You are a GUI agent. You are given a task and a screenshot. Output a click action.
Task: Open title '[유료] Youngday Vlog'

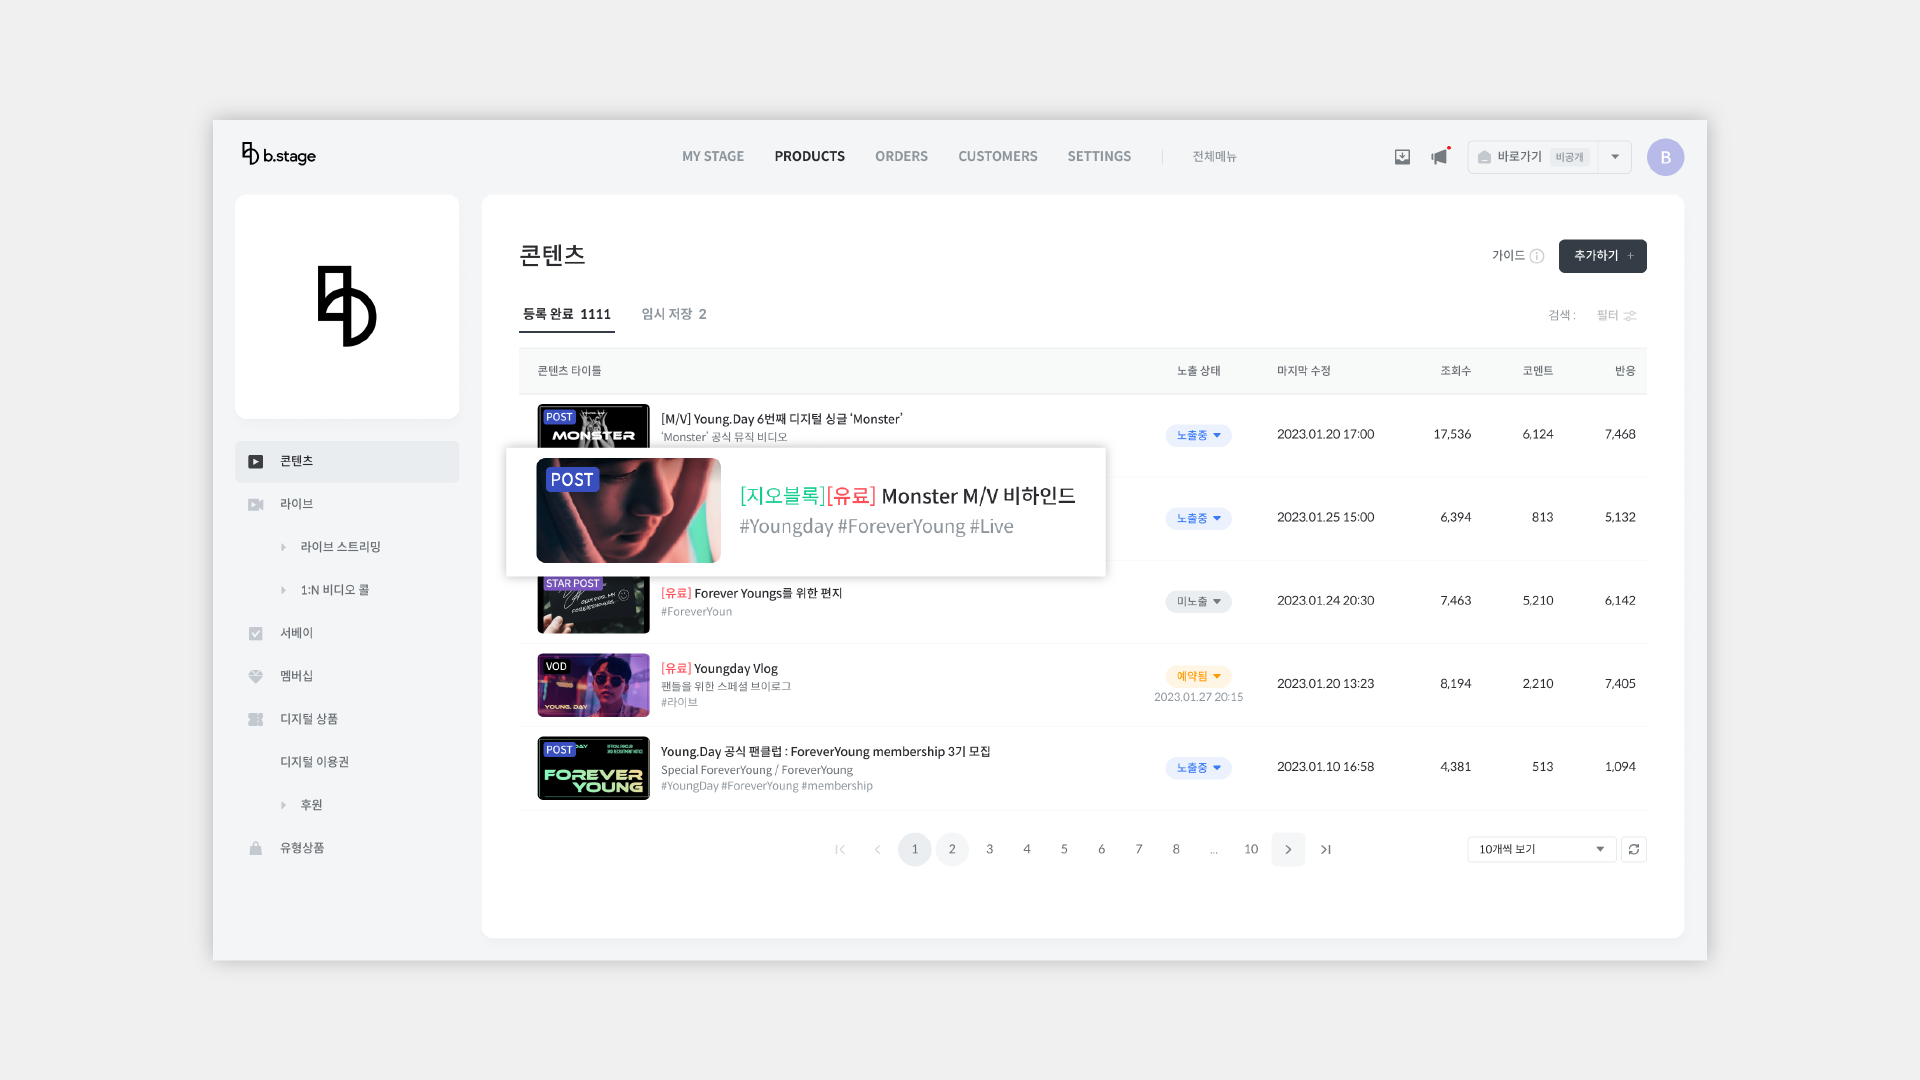click(x=719, y=669)
